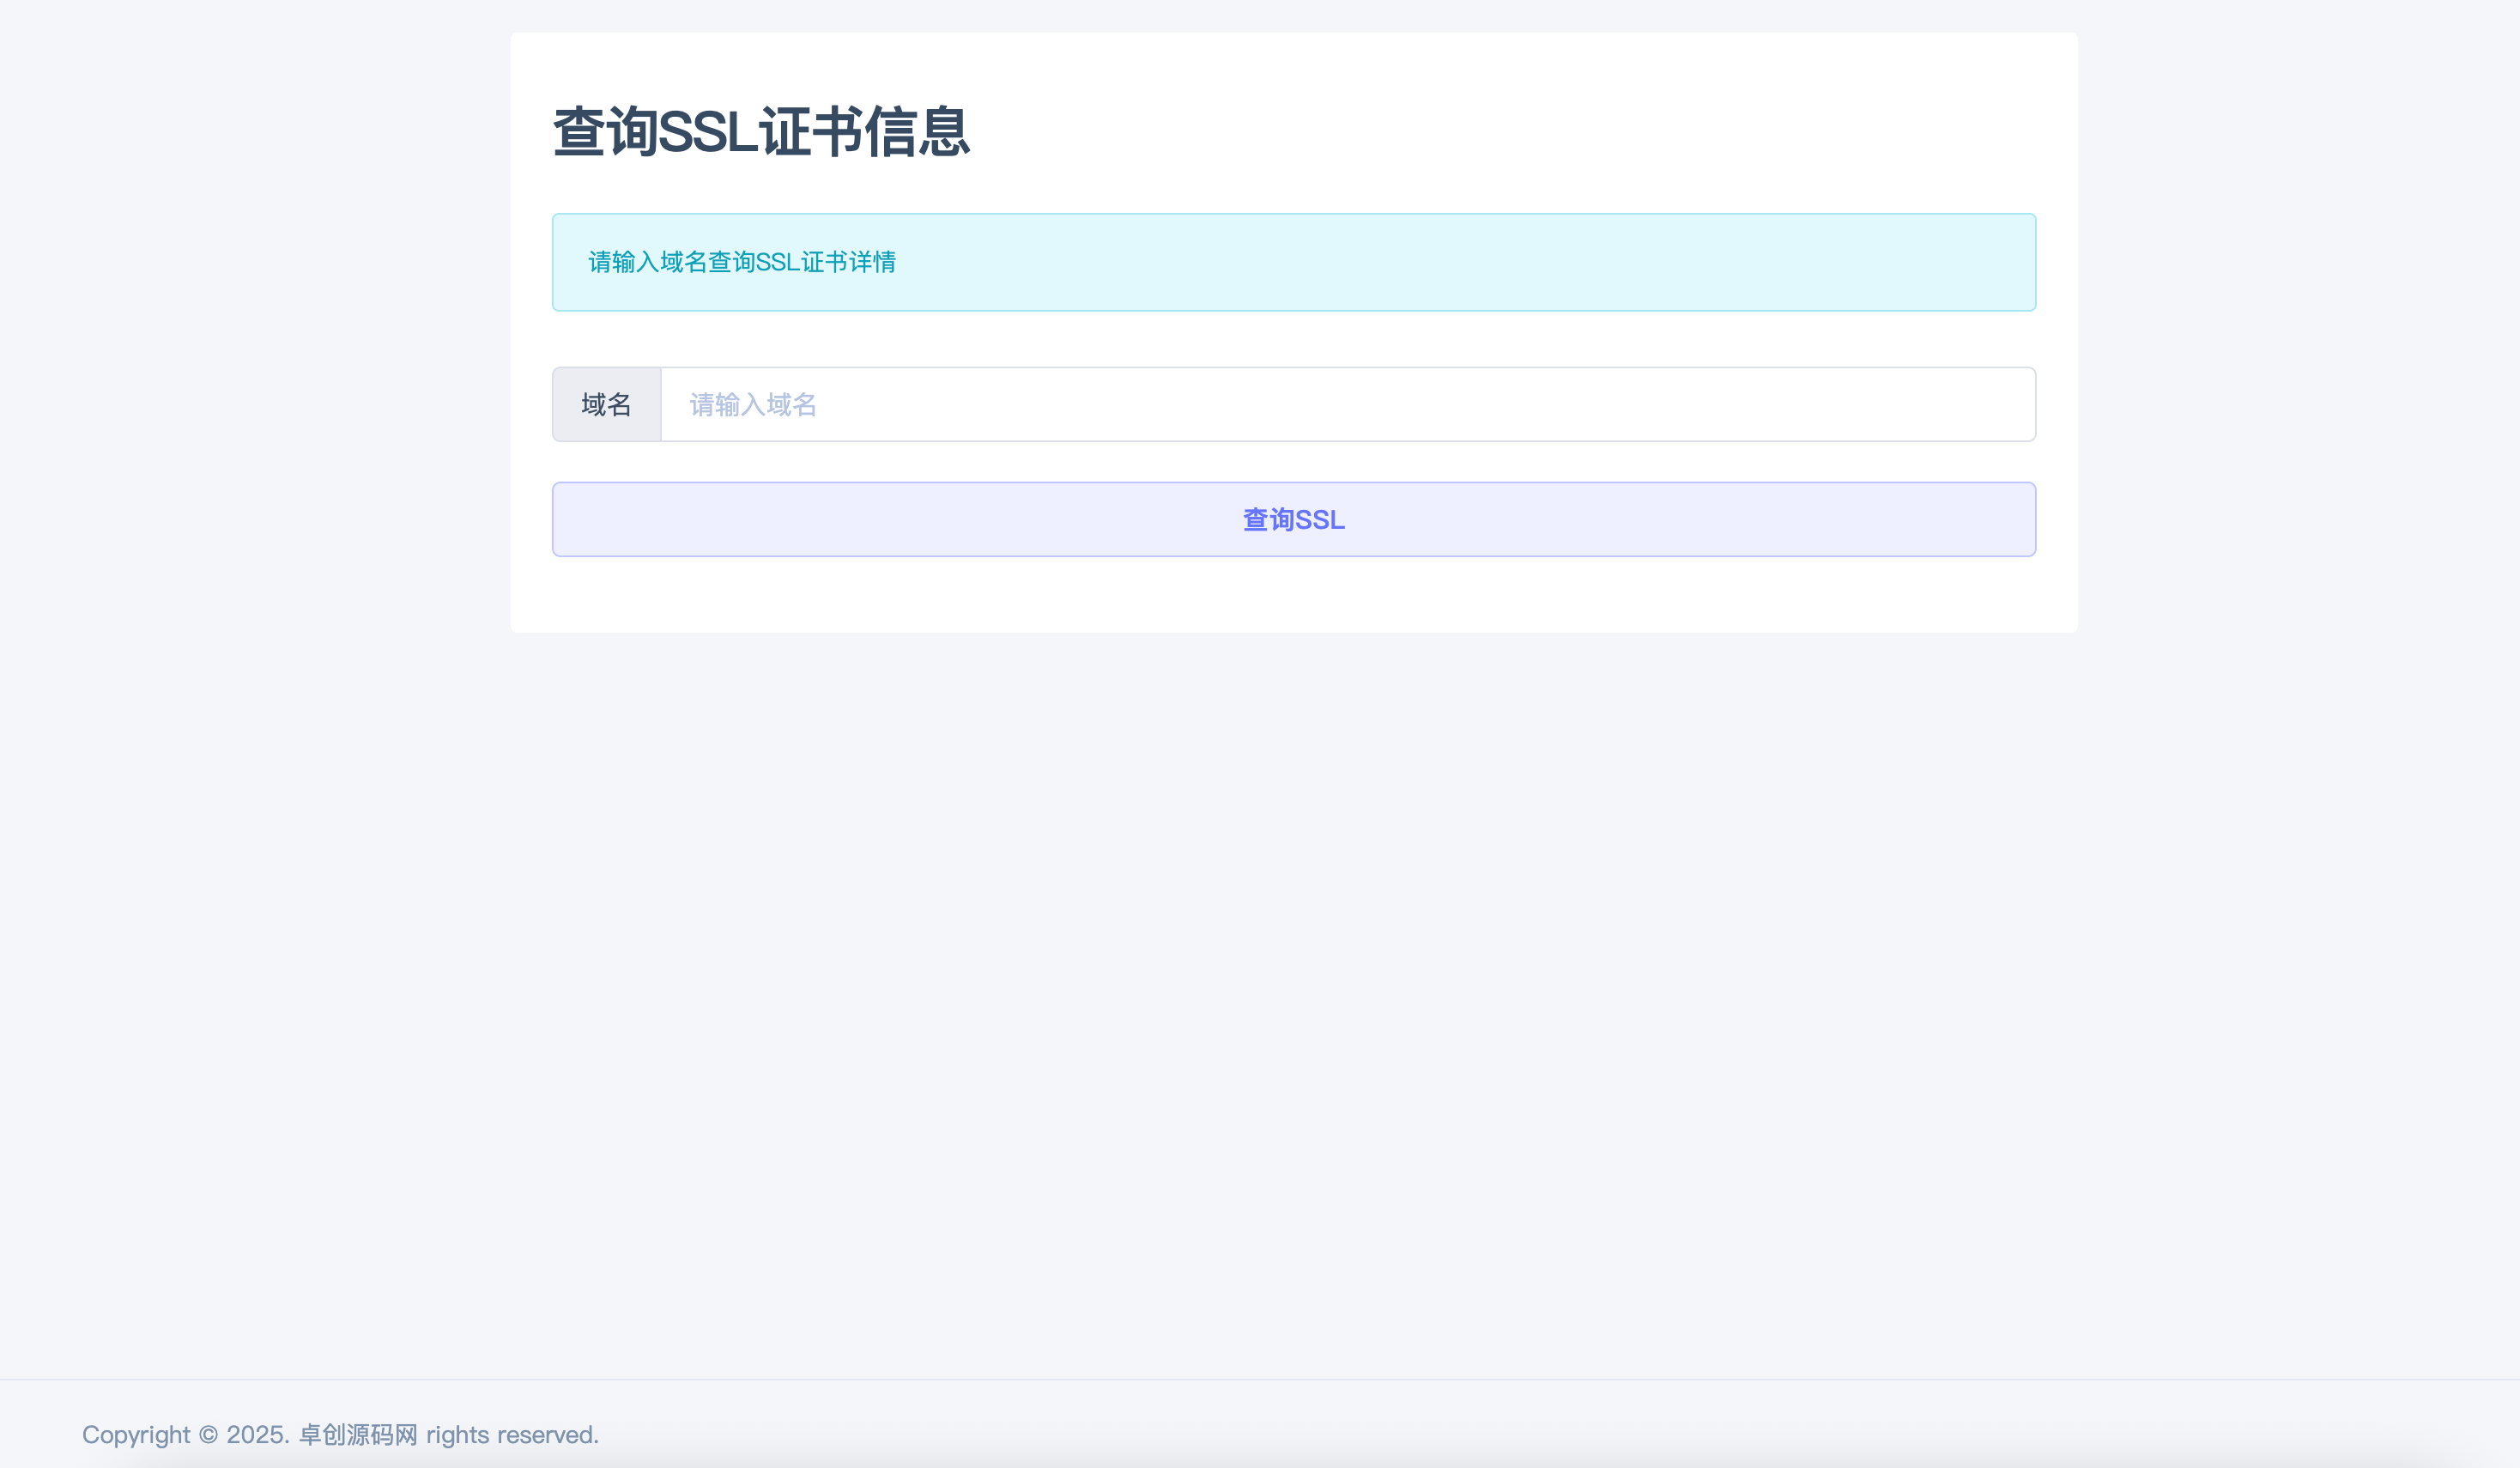Click the 域名 label prefix beside the input
The image size is (2520, 1468).
click(x=606, y=404)
